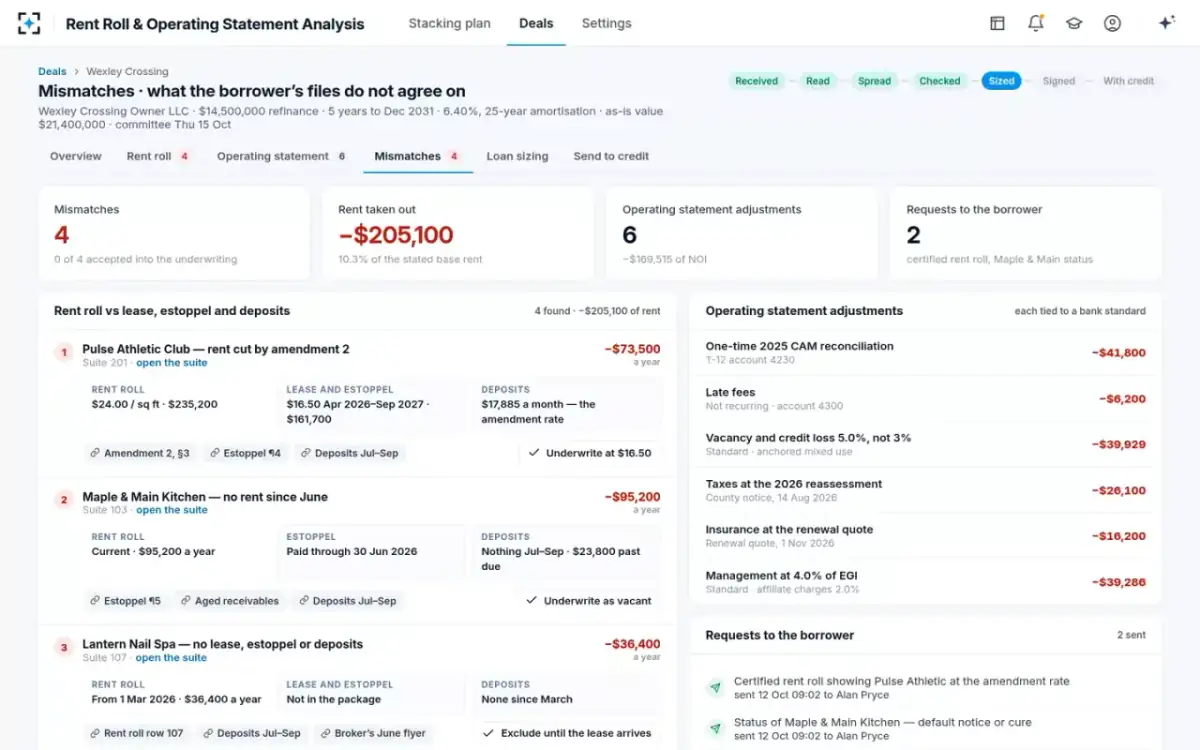
Task: Click the Maple & Main Kitchen mismatch title
Action: click(x=205, y=497)
